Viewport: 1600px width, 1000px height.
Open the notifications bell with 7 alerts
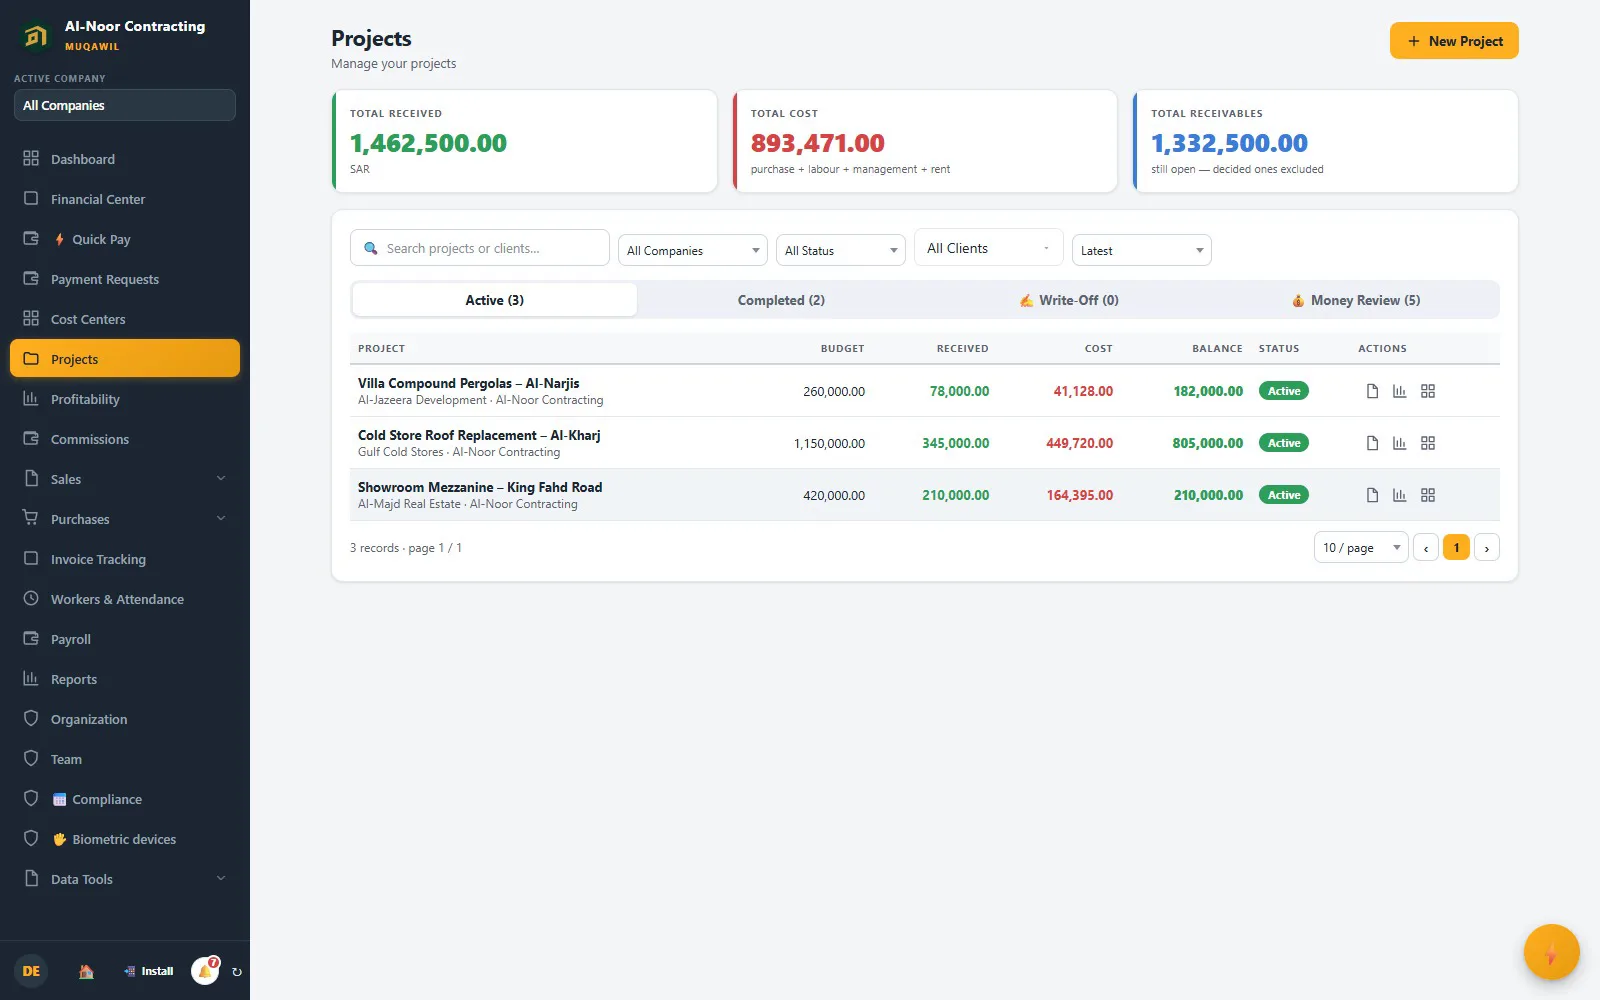click(206, 970)
